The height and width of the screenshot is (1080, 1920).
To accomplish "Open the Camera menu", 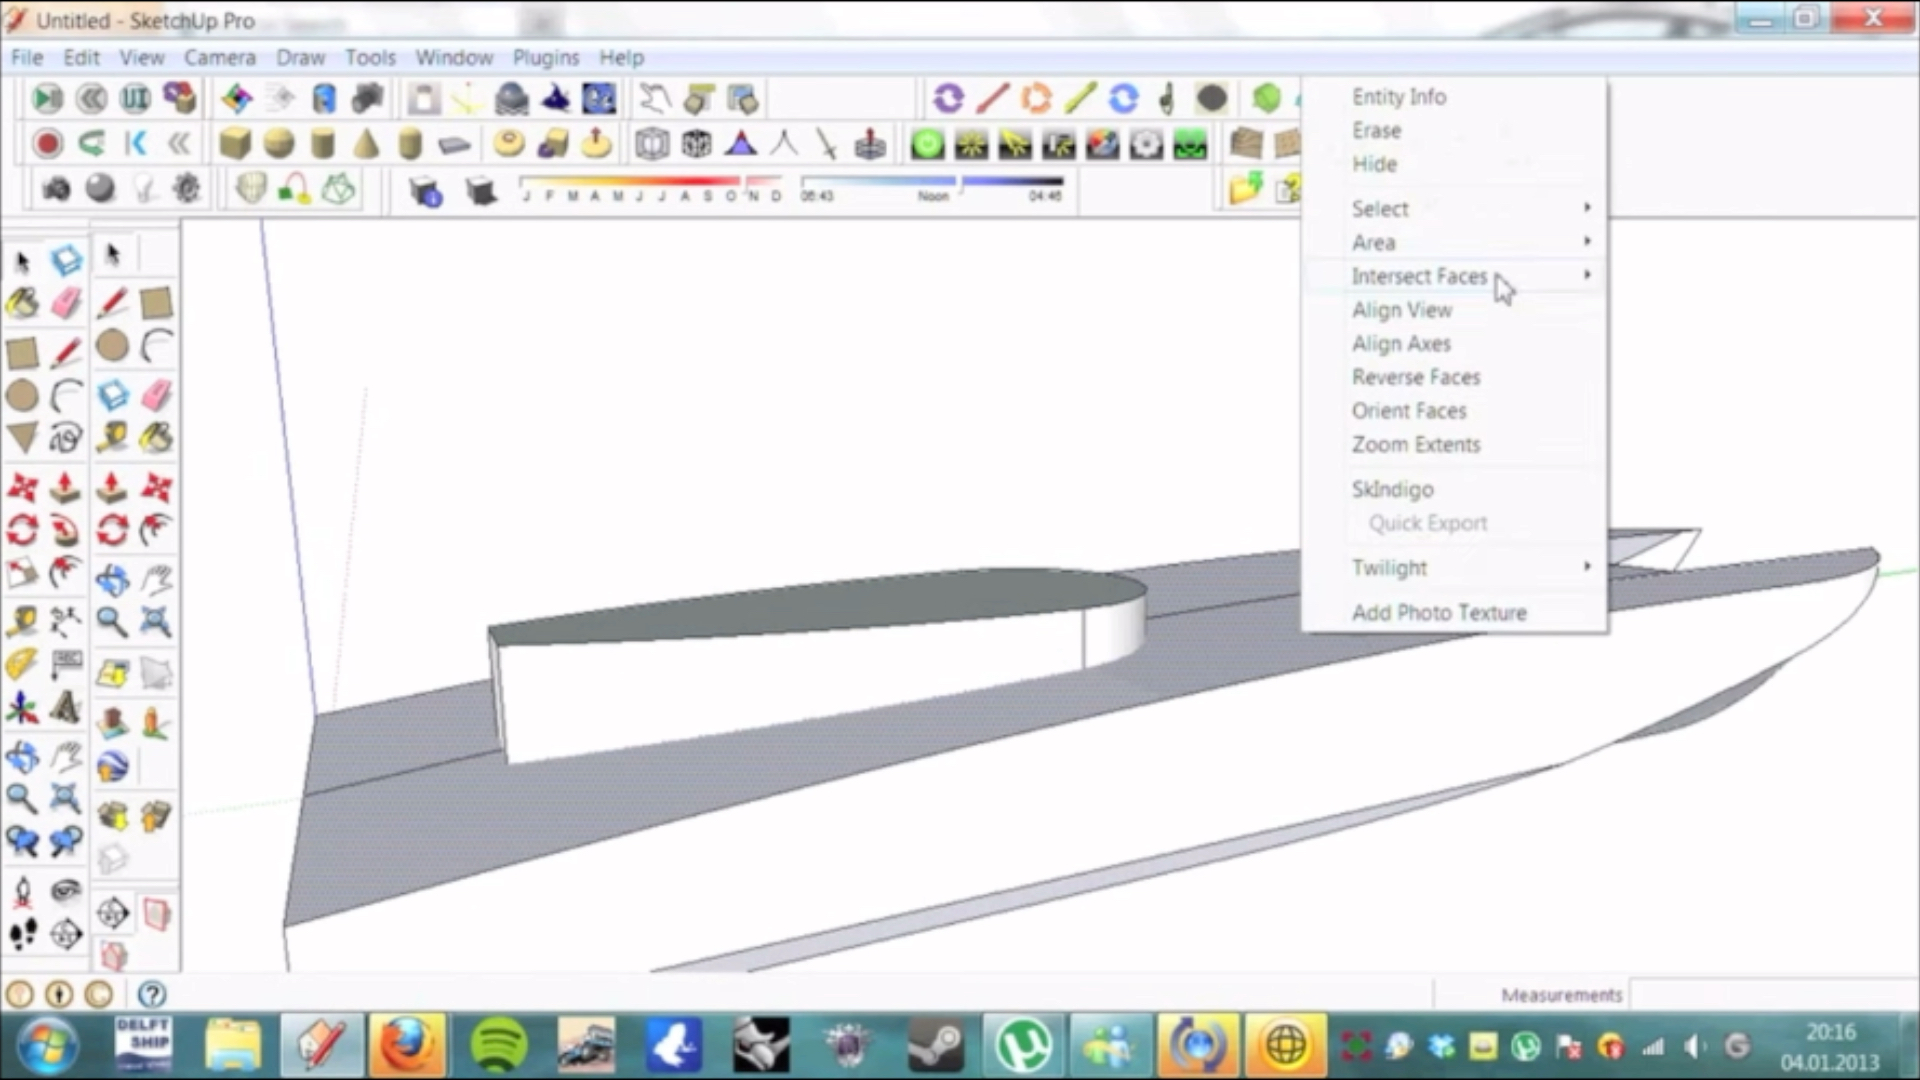I will click(x=219, y=57).
